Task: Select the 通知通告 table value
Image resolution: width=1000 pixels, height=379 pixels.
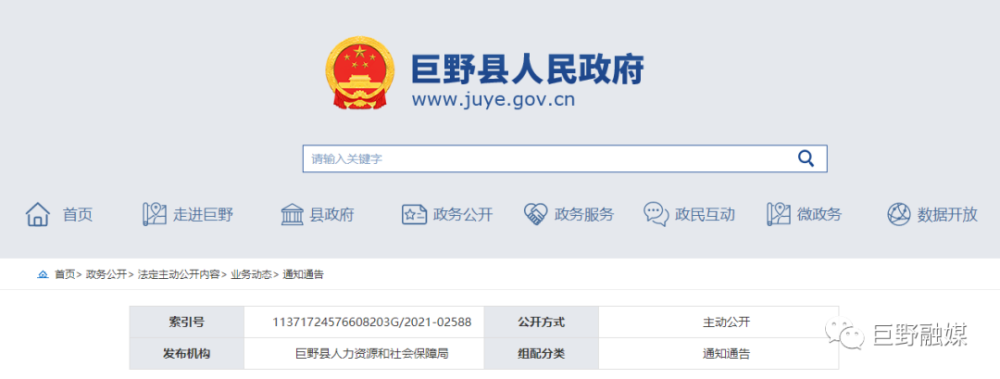Action: pos(726,353)
